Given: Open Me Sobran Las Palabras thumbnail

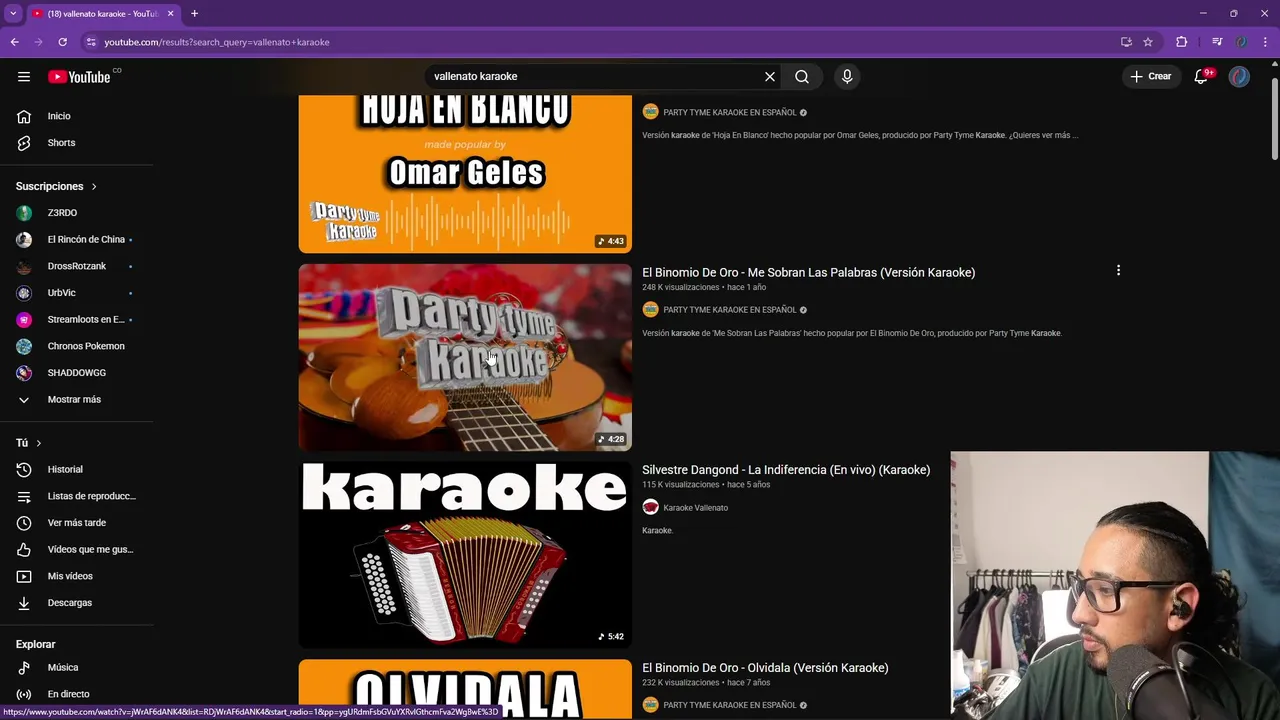Looking at the screenshot, I should (x=465, y=357).
